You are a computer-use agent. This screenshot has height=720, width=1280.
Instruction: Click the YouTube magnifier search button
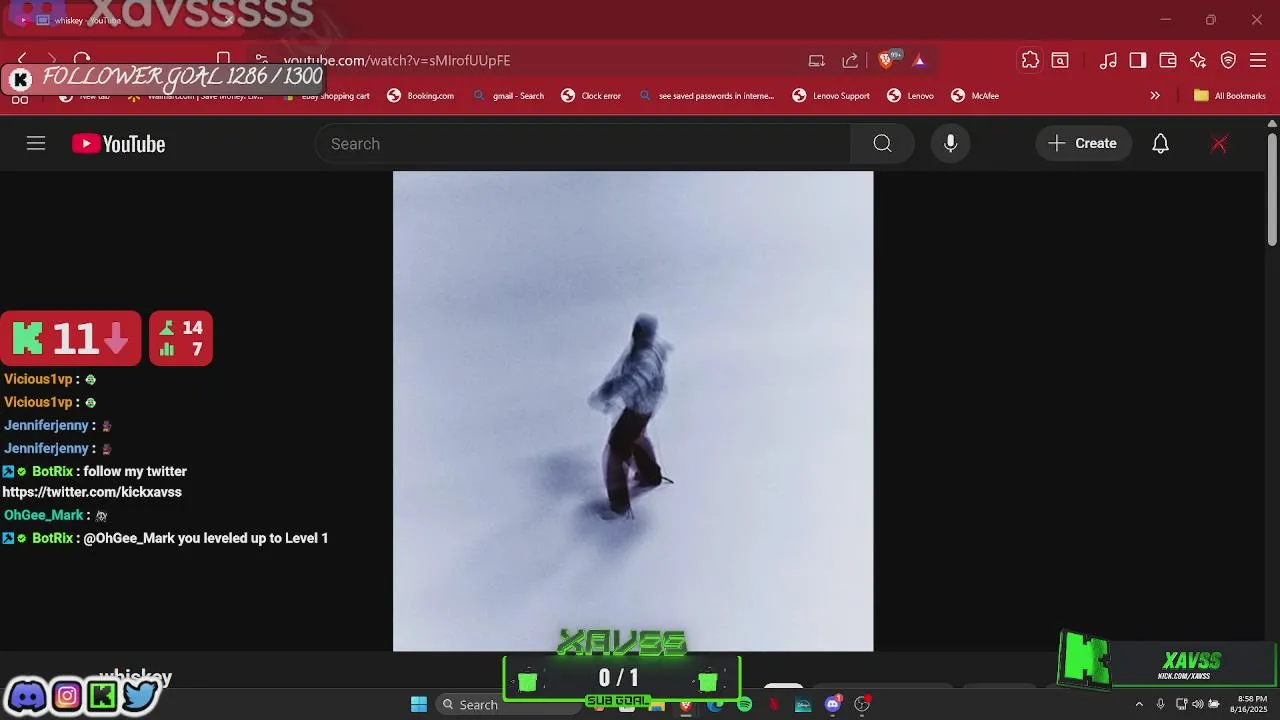(882, 144)
